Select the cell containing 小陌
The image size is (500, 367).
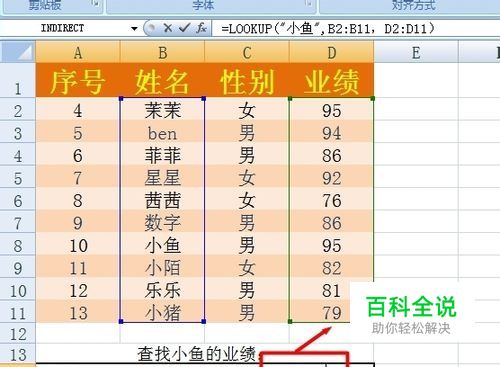tap(162, 267)
